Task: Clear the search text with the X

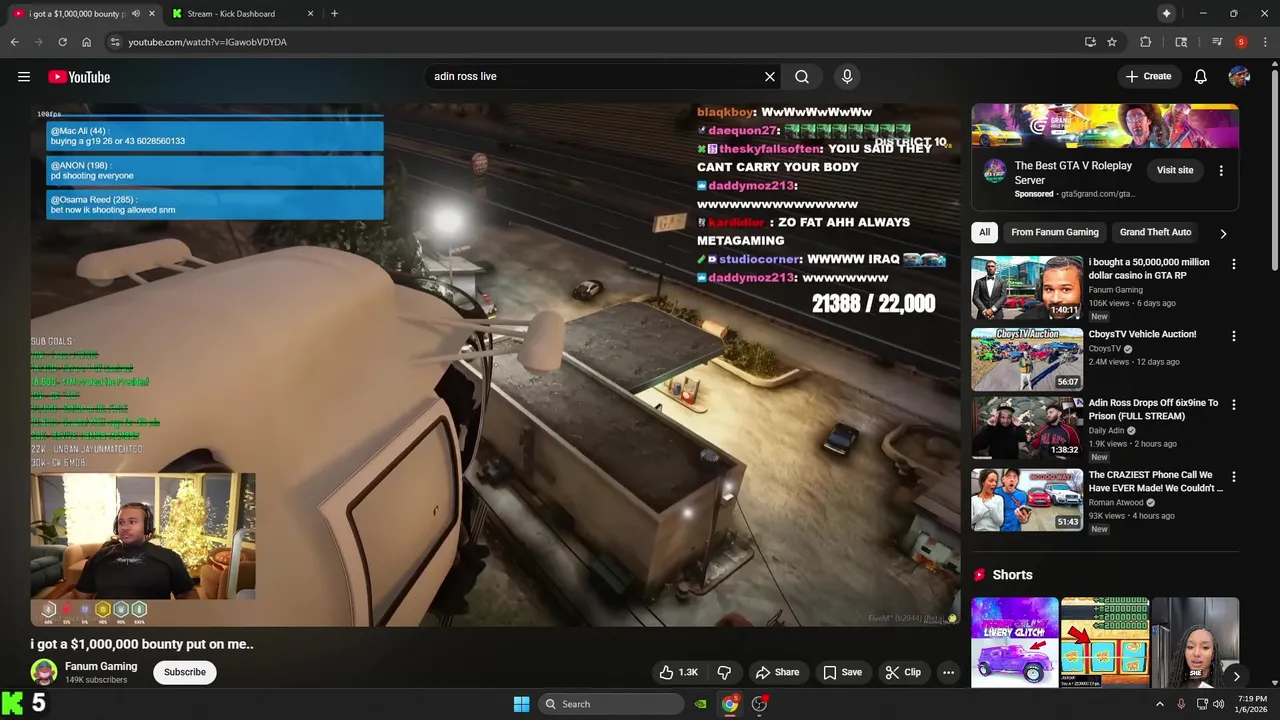Action: [x=770, y=76]
